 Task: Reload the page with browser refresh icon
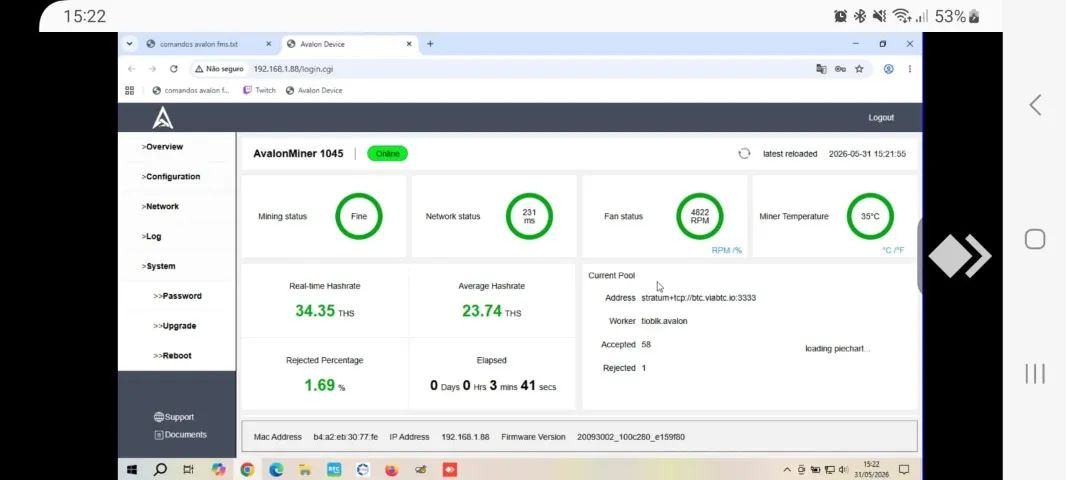(173, 69)
